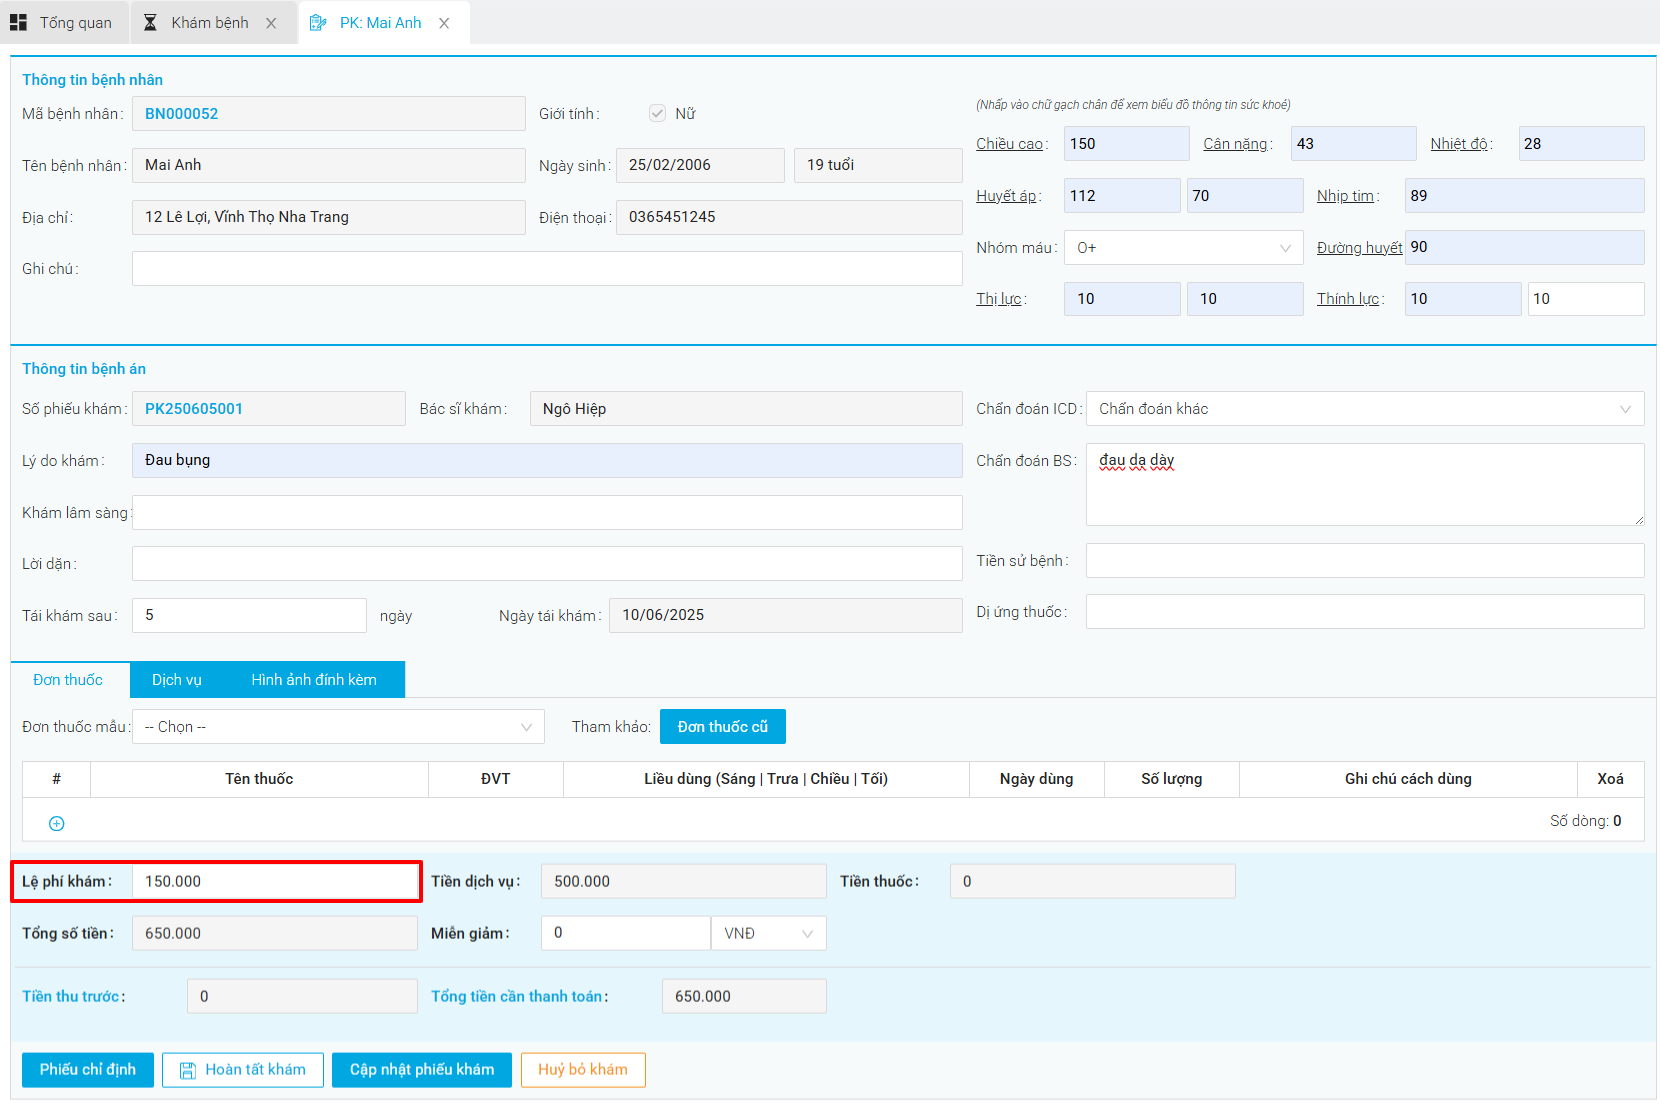This screenshot has height=1103, width=1660.
Task: Click the Nhiệt độ field showing 28
Action: (1581, 144)
